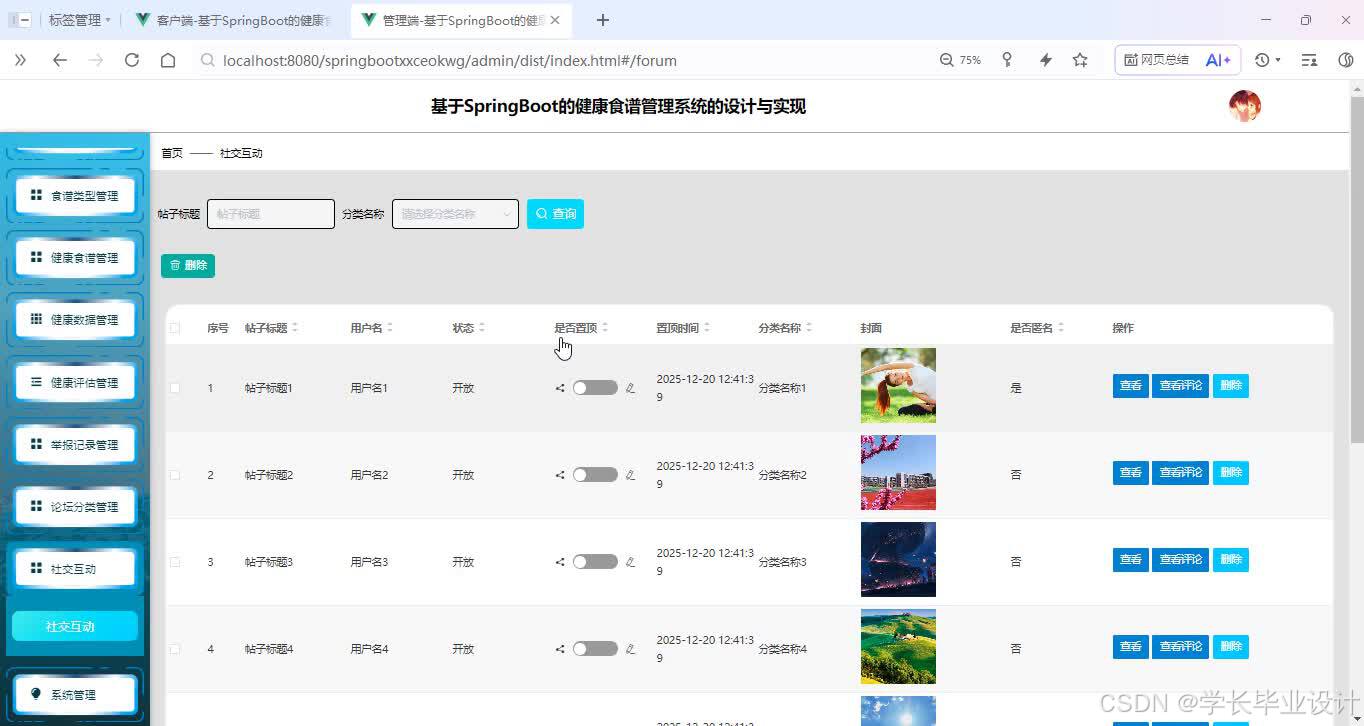Viewport: 1364px width, 726px height.
Task: Expand the 系统管理 sidebar menu
Action: point(75,694)
